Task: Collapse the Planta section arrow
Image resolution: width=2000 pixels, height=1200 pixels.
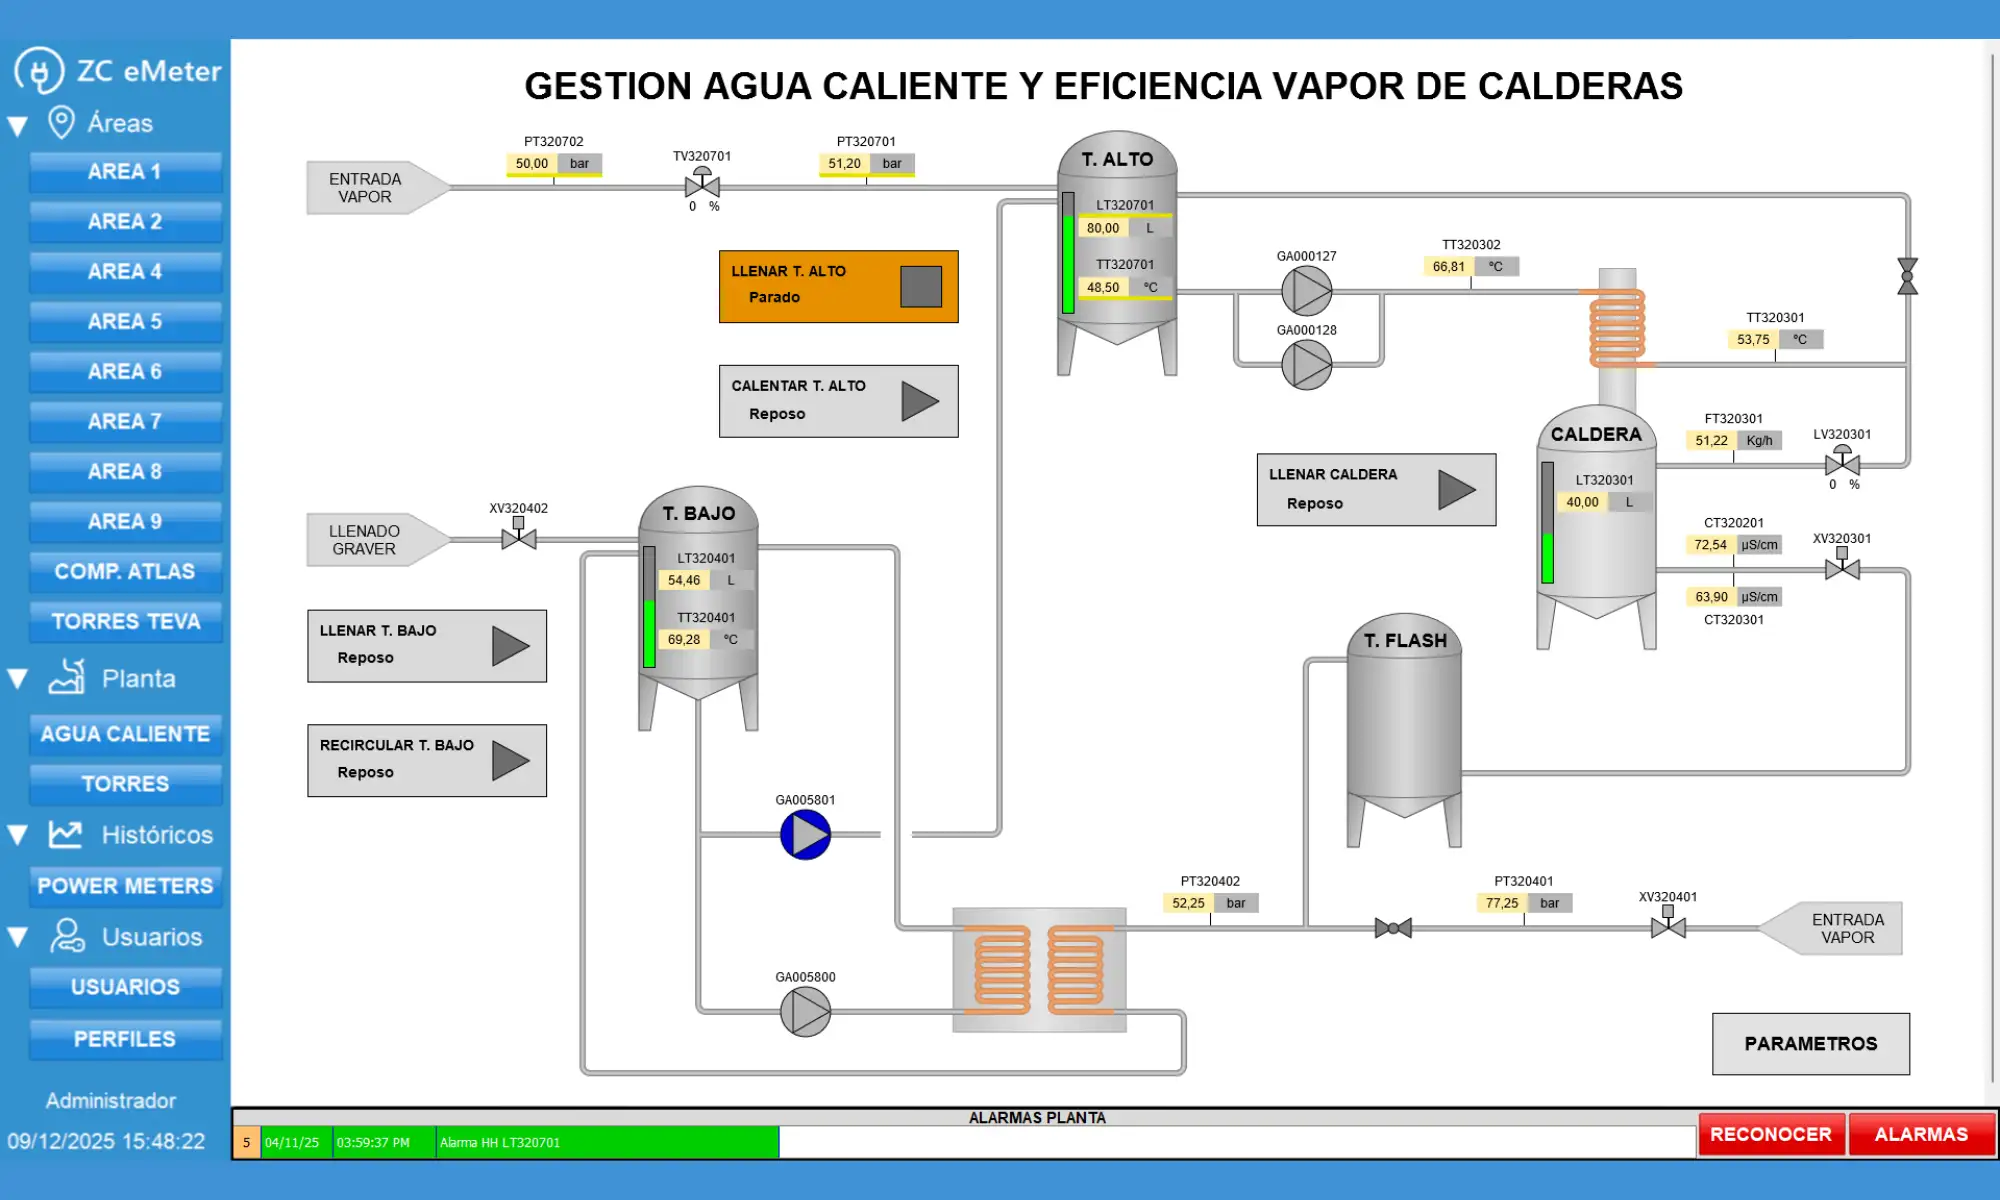Action: [x=18, y=679]
